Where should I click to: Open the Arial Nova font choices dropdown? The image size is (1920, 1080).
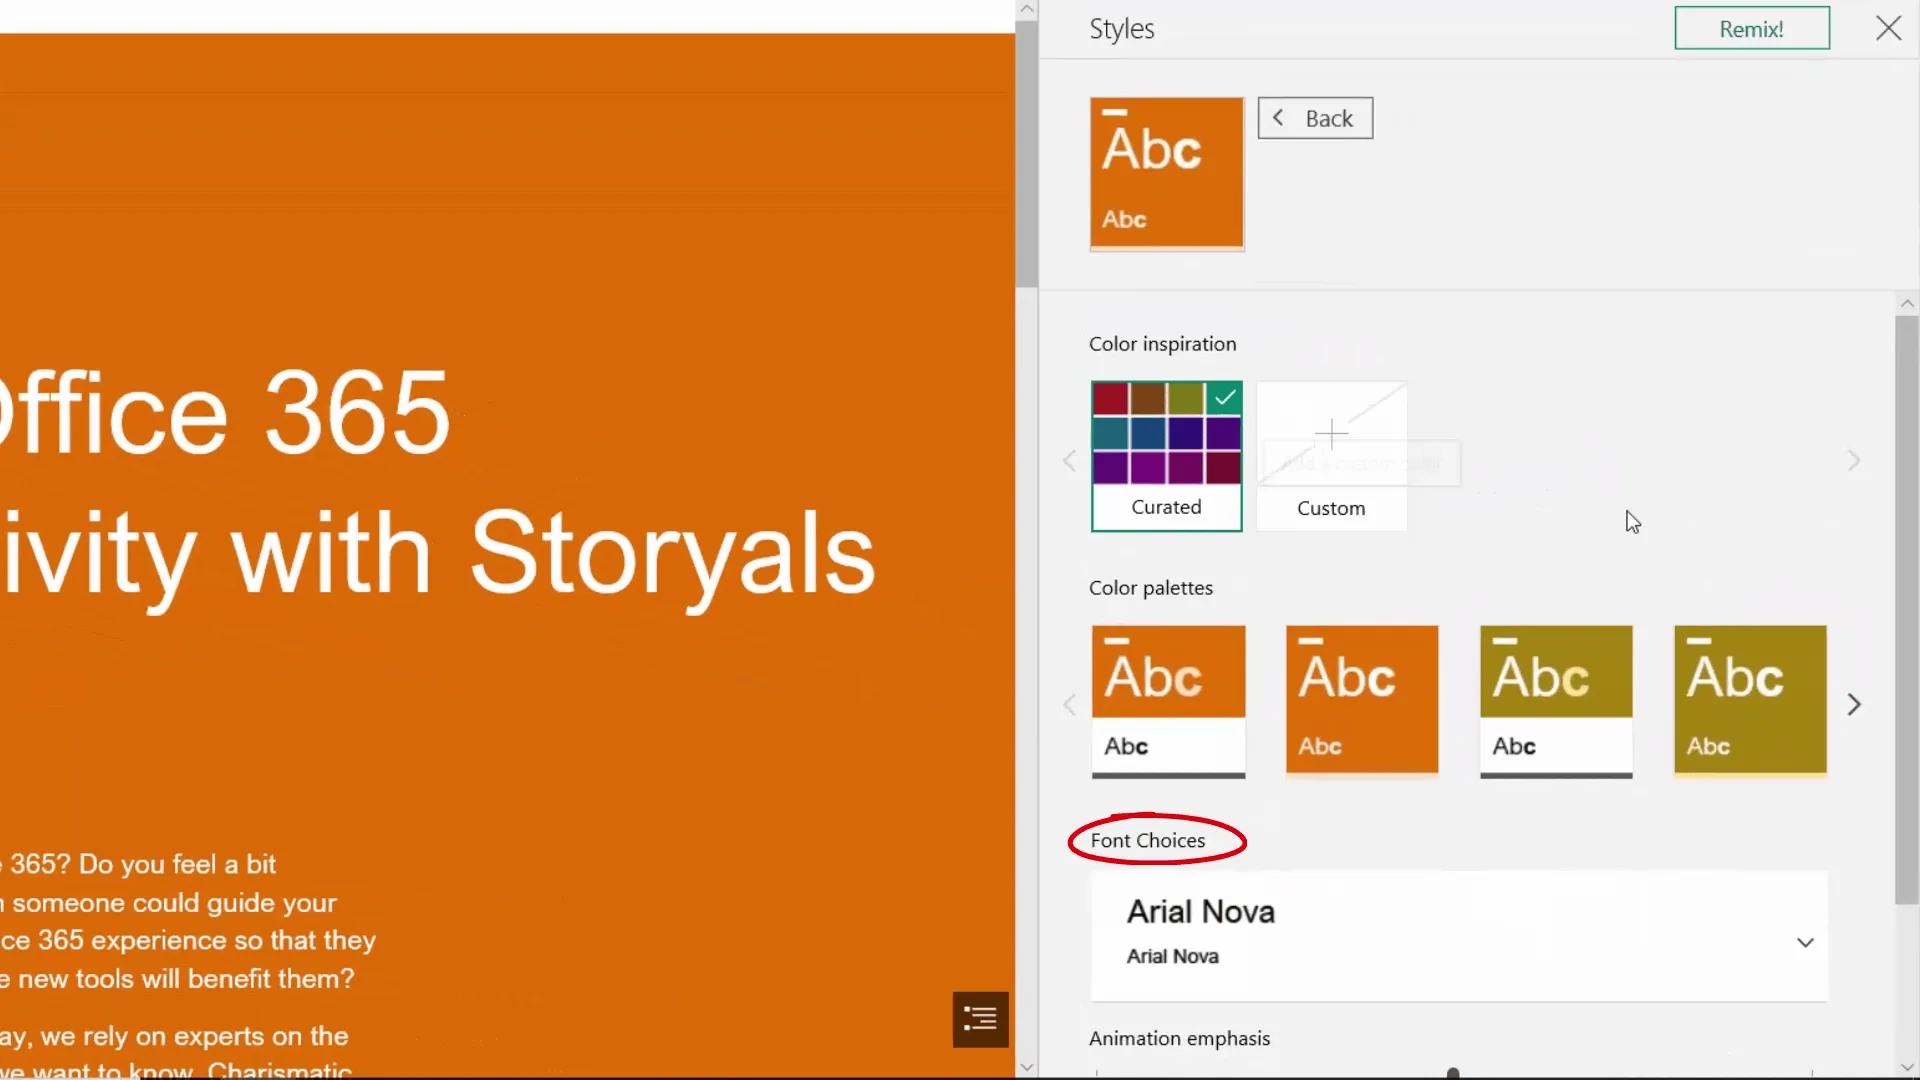1459,935
